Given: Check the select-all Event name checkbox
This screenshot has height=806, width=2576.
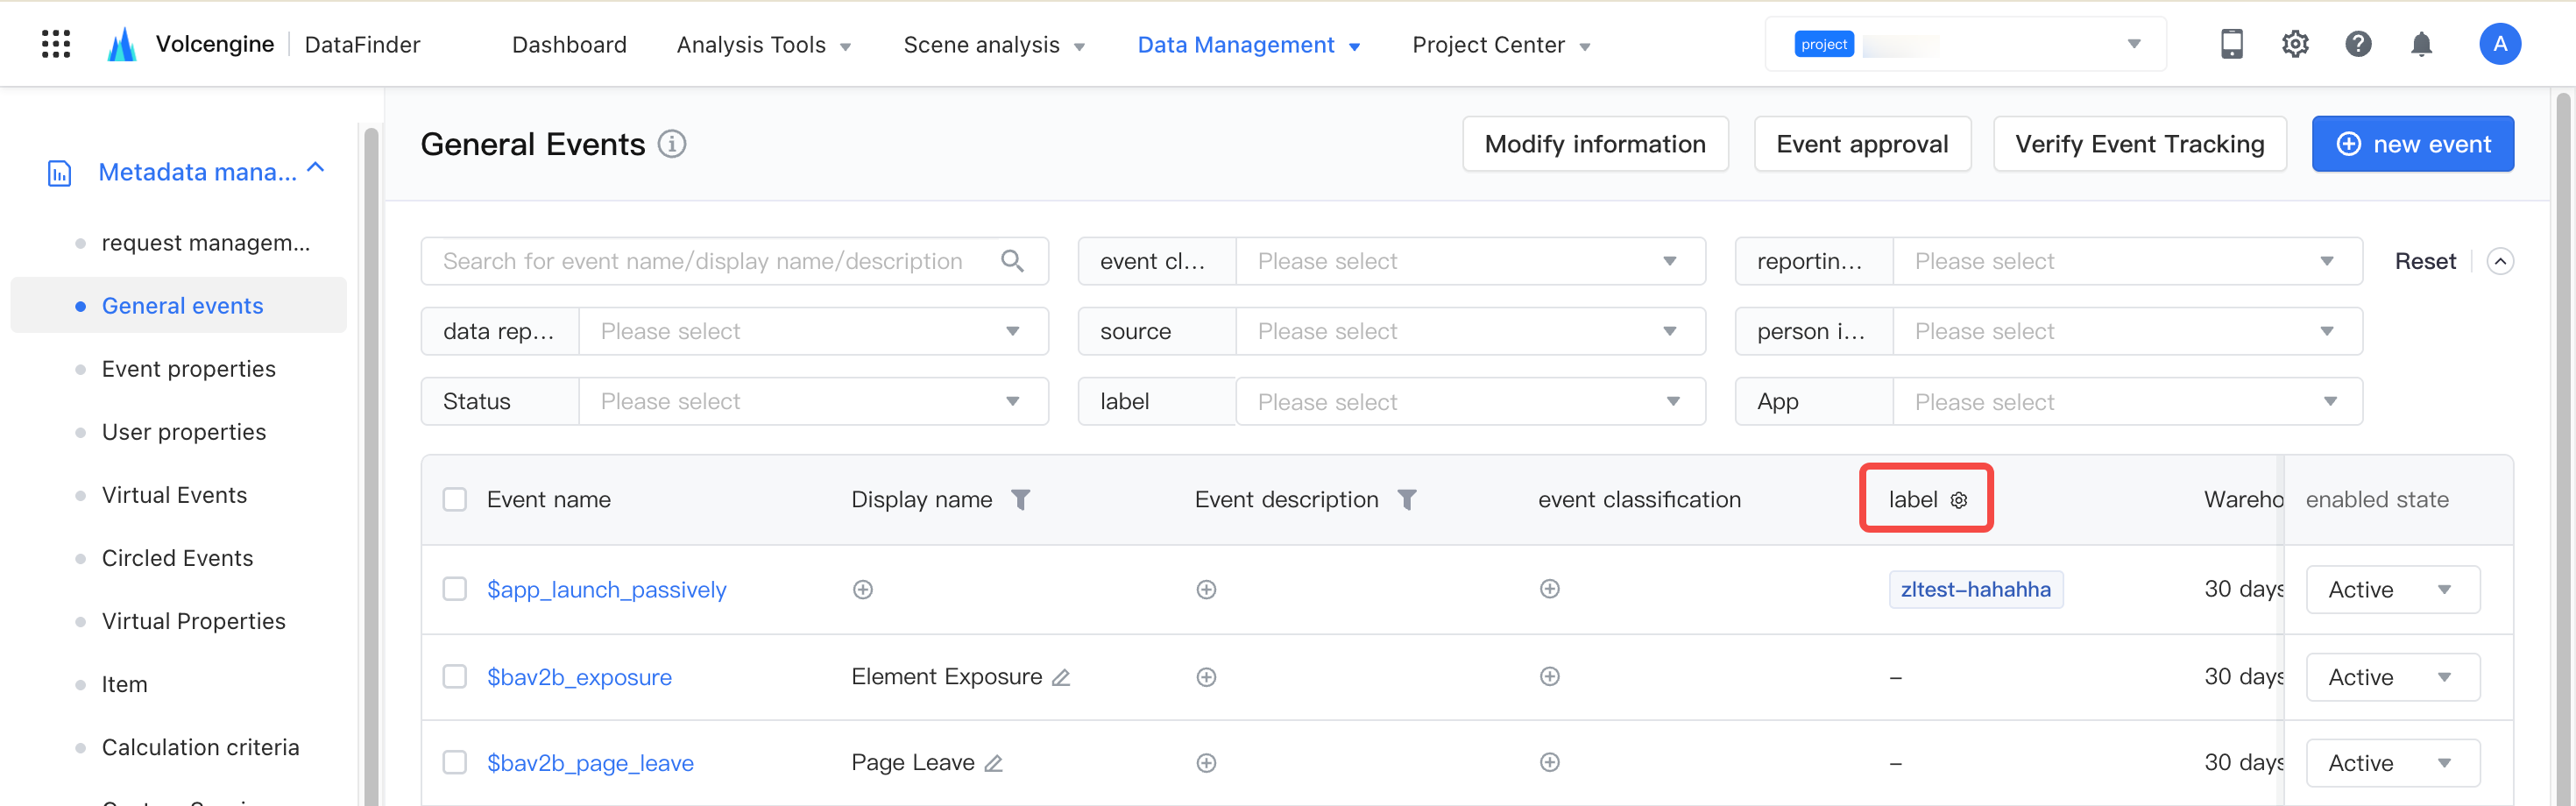Looking at the screenshot, I should pos(455,499).
